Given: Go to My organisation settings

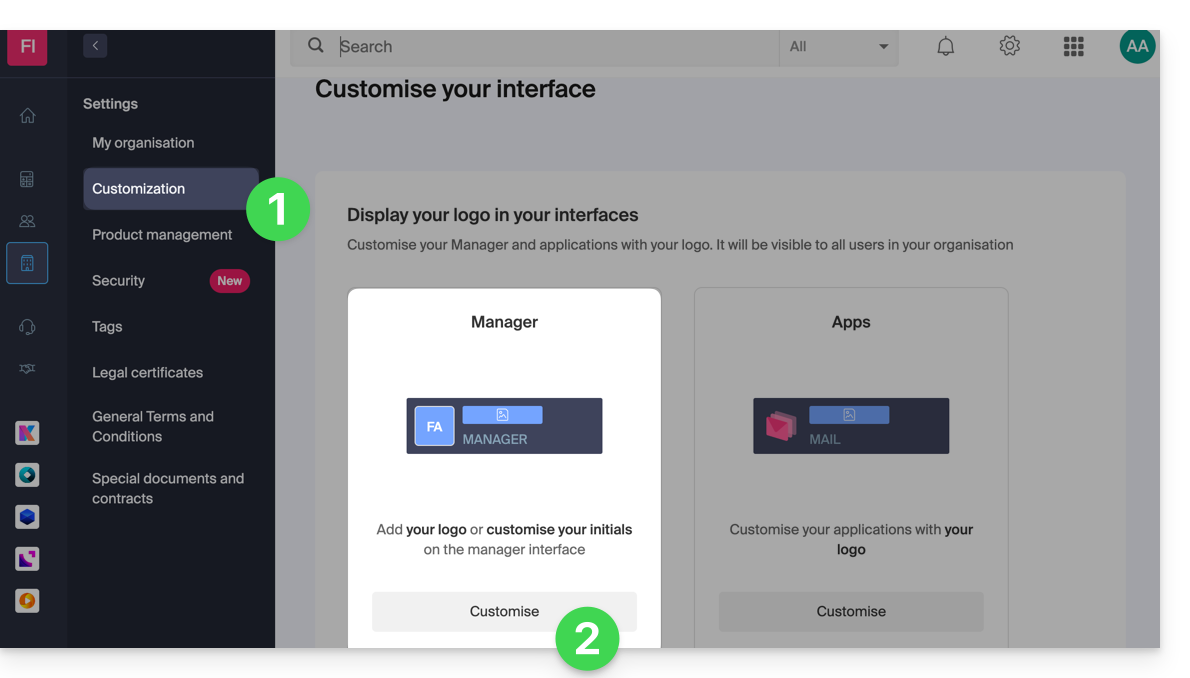Looking at the screenshot, I should click(143, 143).
